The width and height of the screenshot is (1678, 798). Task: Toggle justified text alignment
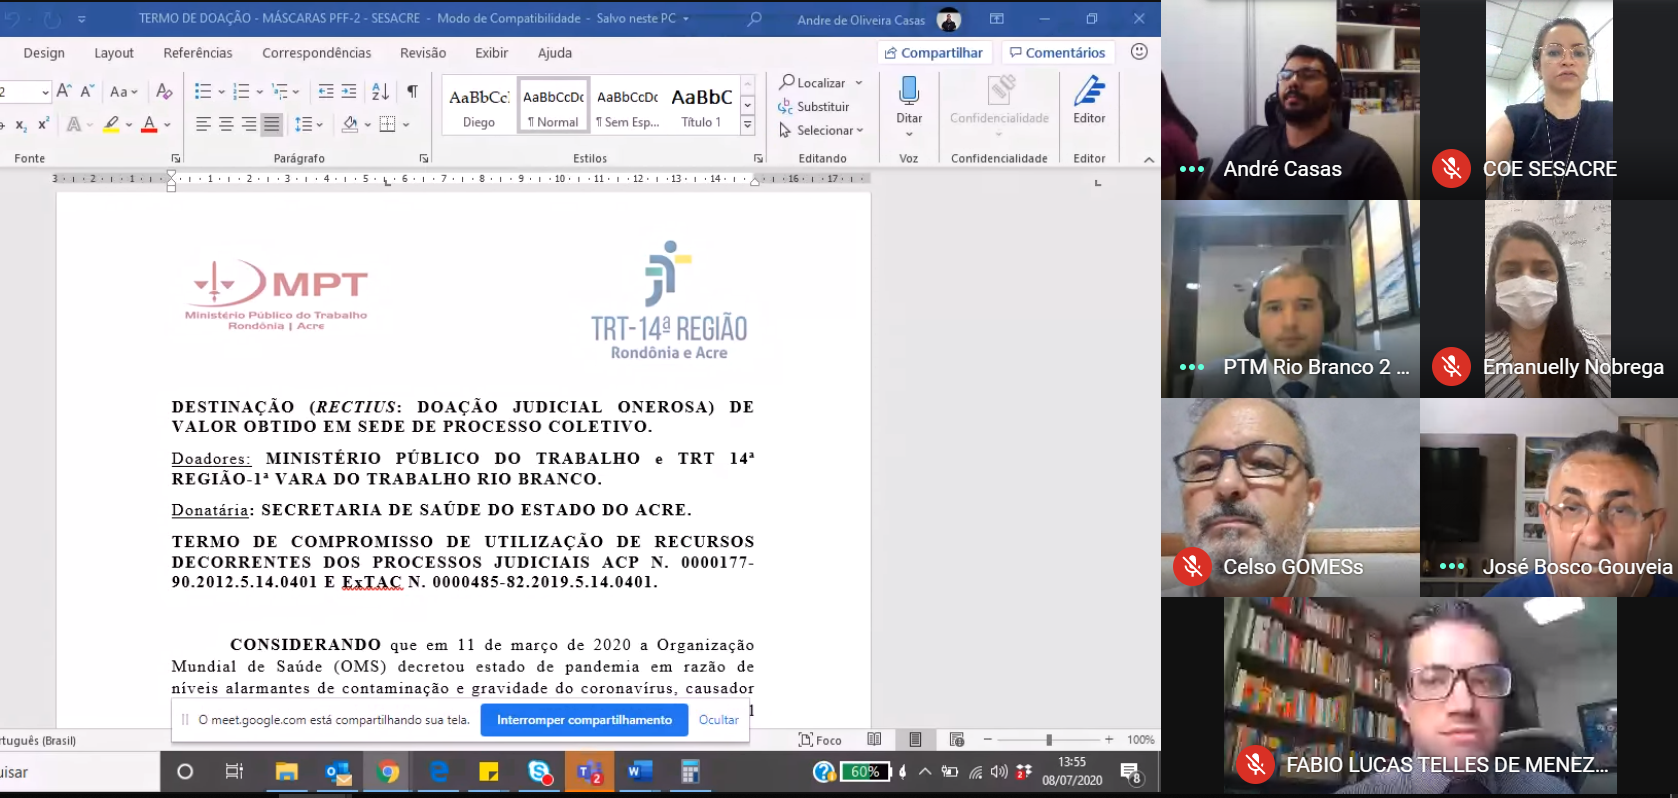point(271,124)
